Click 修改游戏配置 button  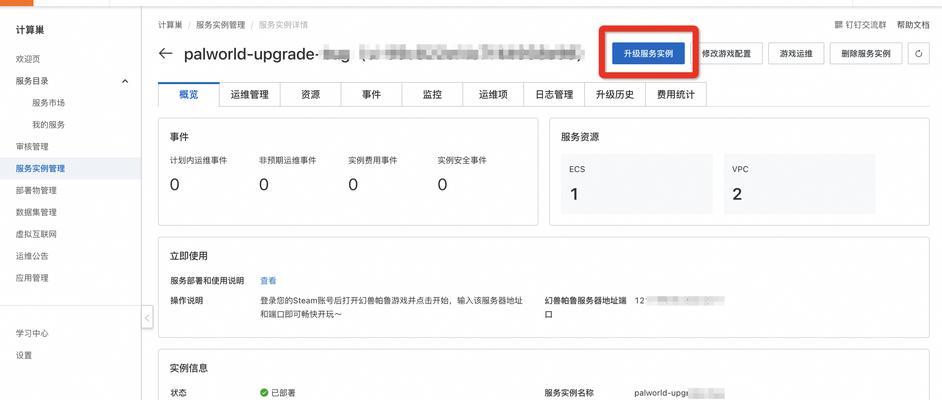(x=726, y=53)
